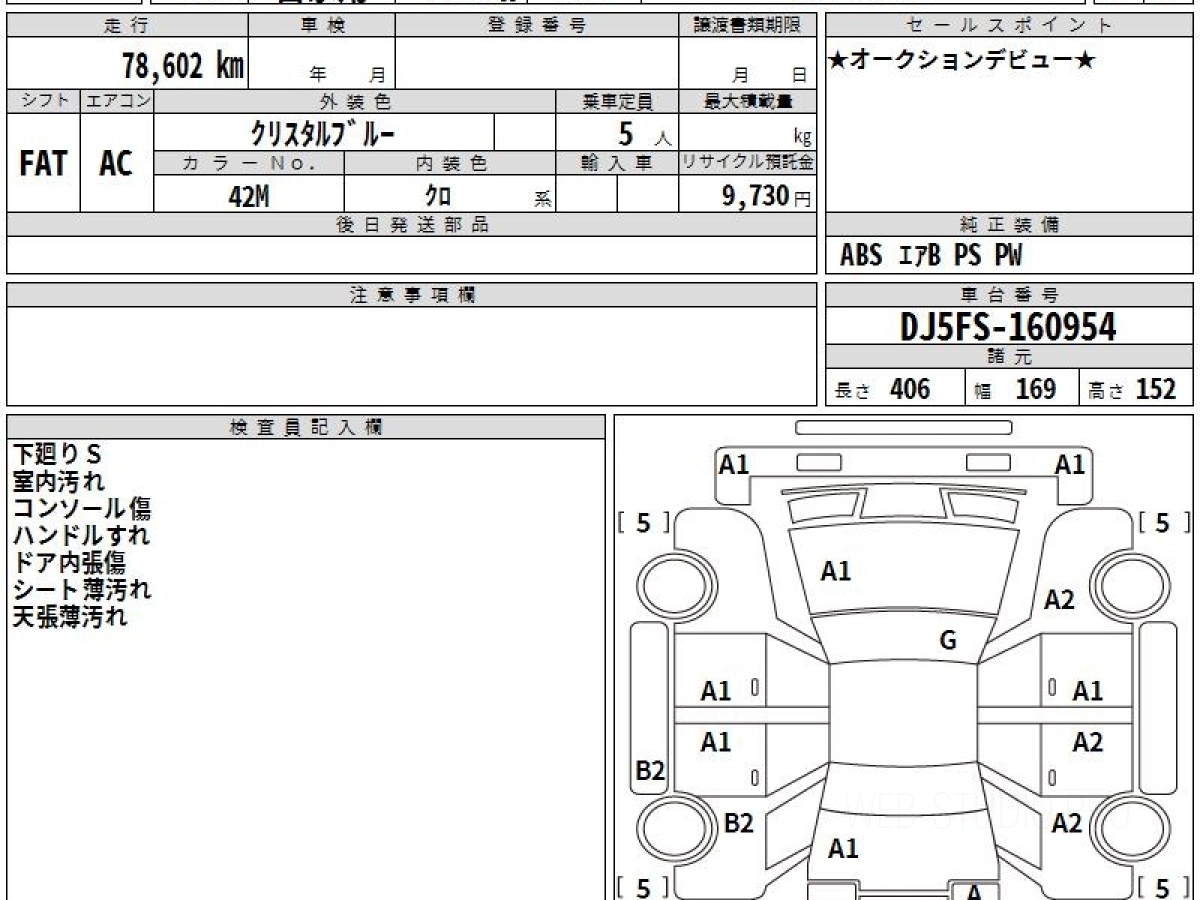Select the リサイクル預託金 header
Viewport: 1200px width, 900px height.
[747, 163]
